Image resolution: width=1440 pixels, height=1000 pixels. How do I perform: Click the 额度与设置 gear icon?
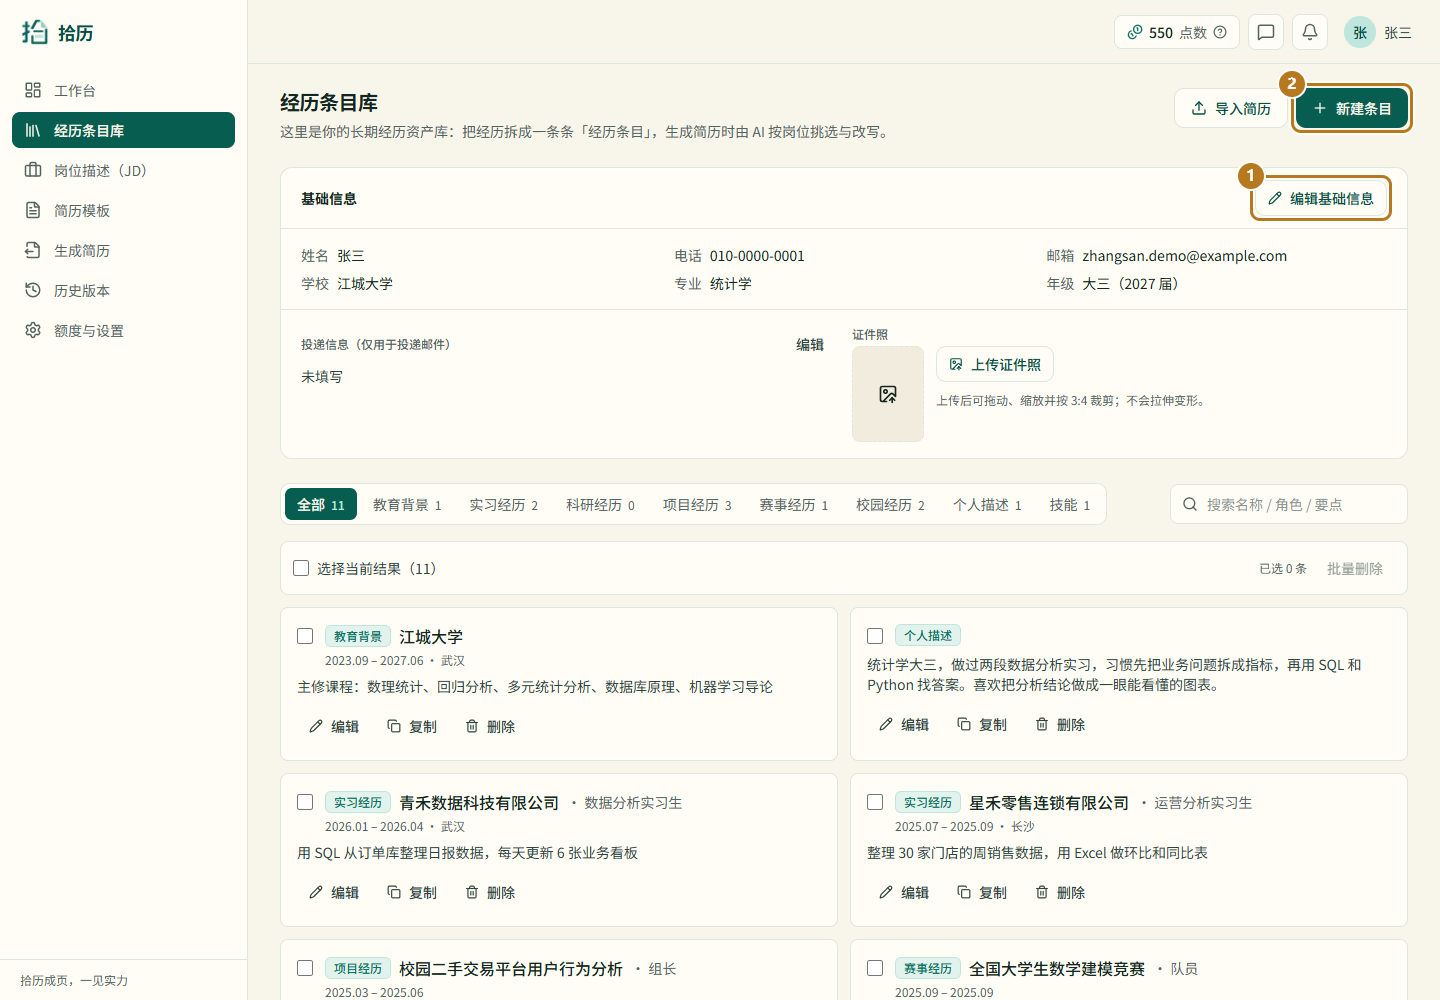[33, 330]
